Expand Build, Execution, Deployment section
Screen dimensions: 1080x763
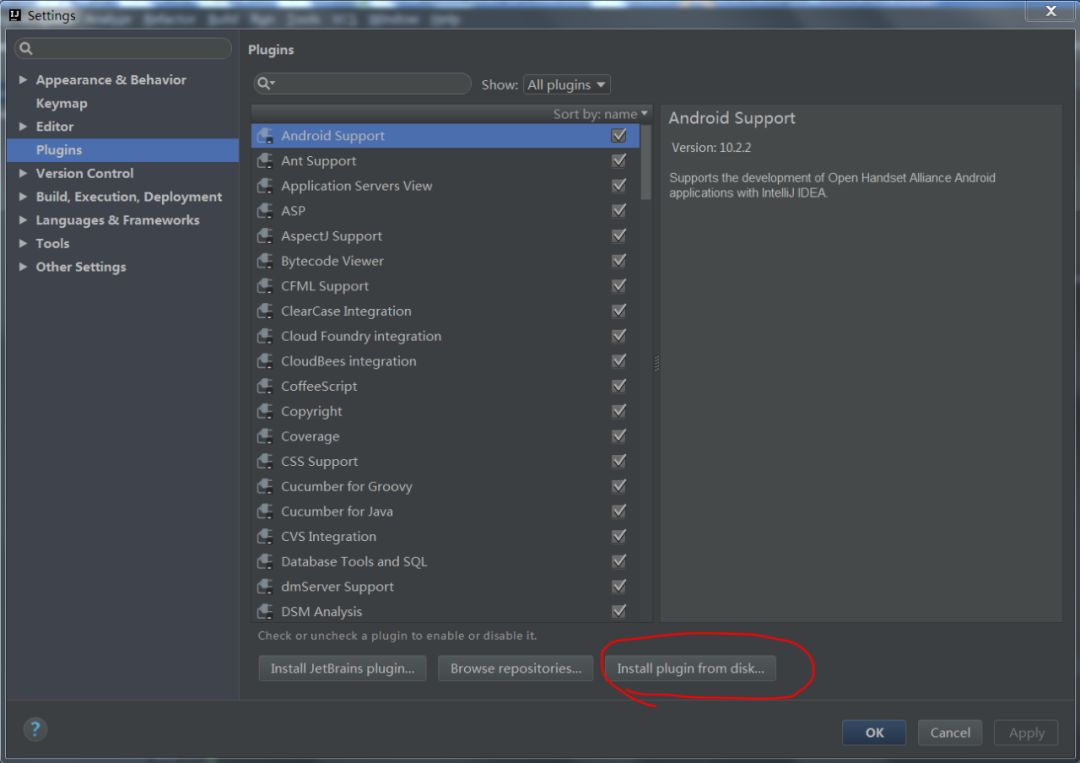23,197
